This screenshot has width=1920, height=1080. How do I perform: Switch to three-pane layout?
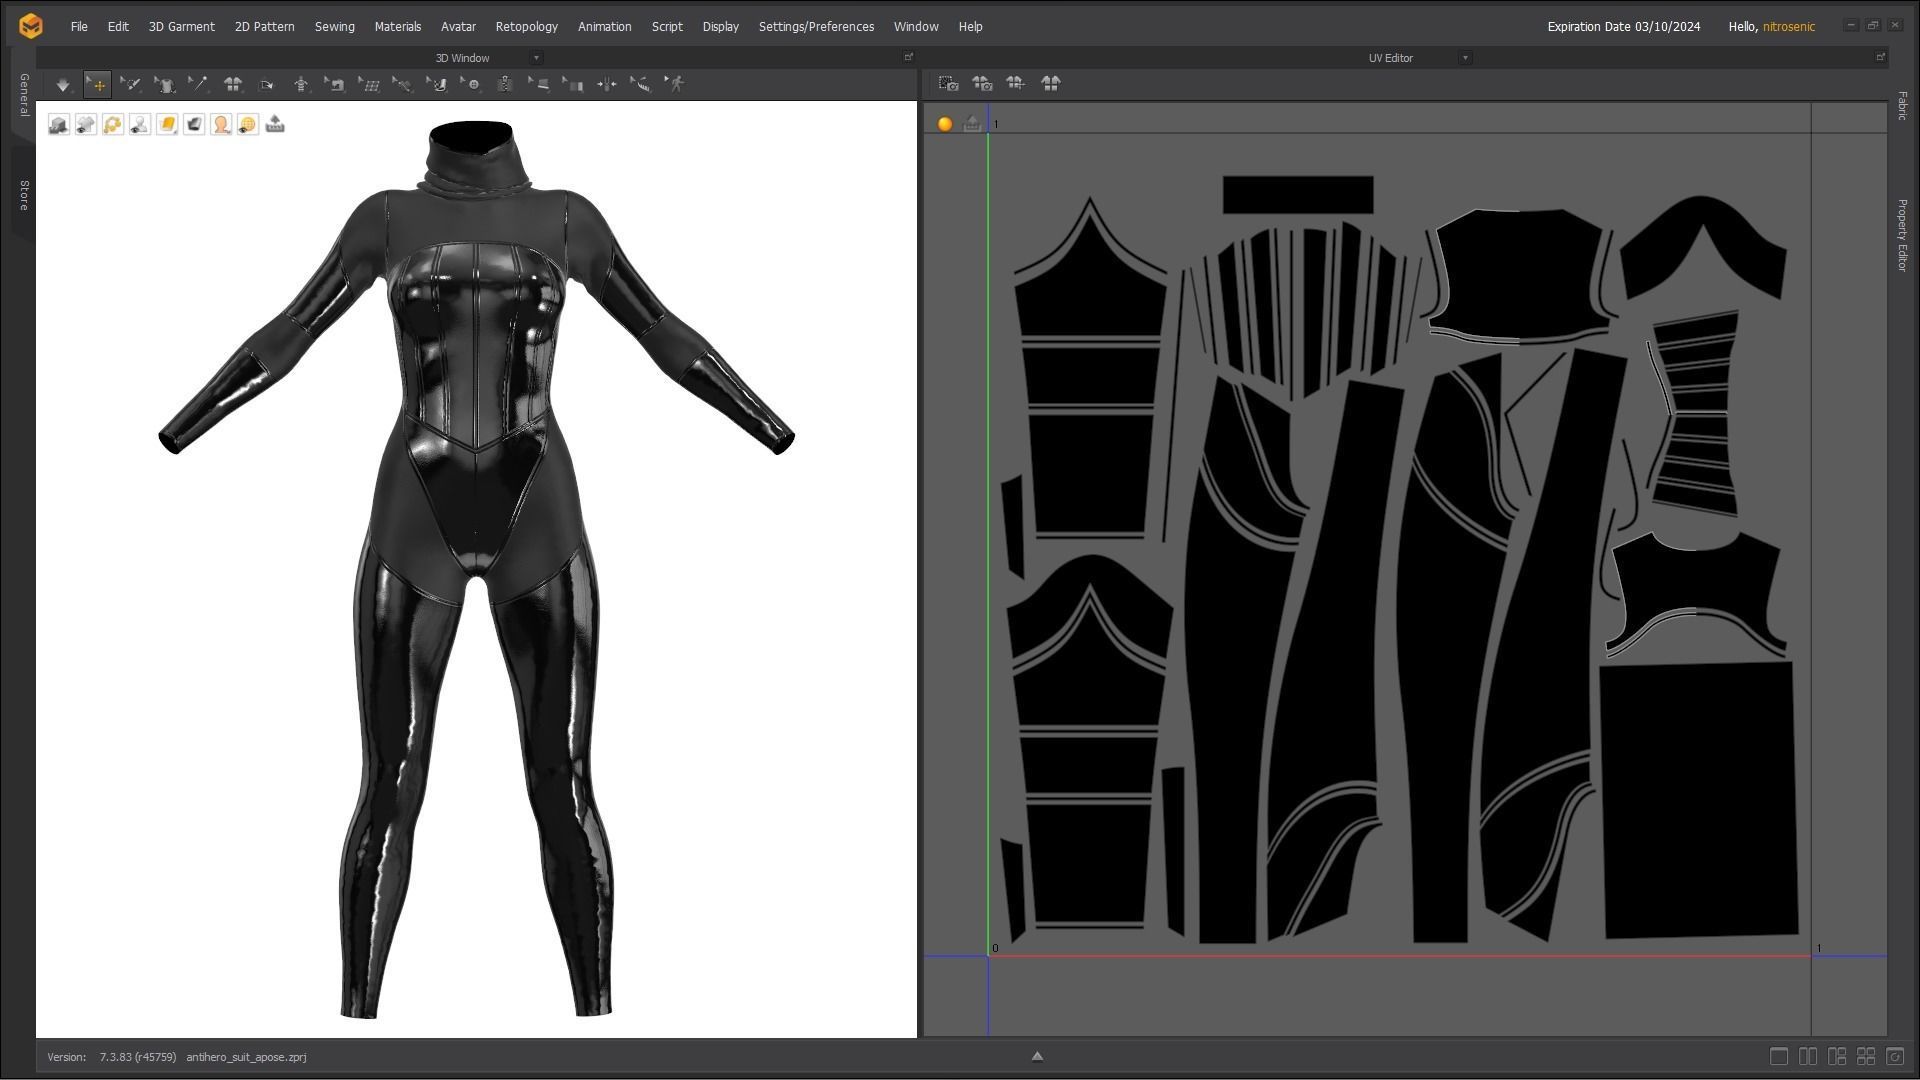click(x=1837, y=1056)
